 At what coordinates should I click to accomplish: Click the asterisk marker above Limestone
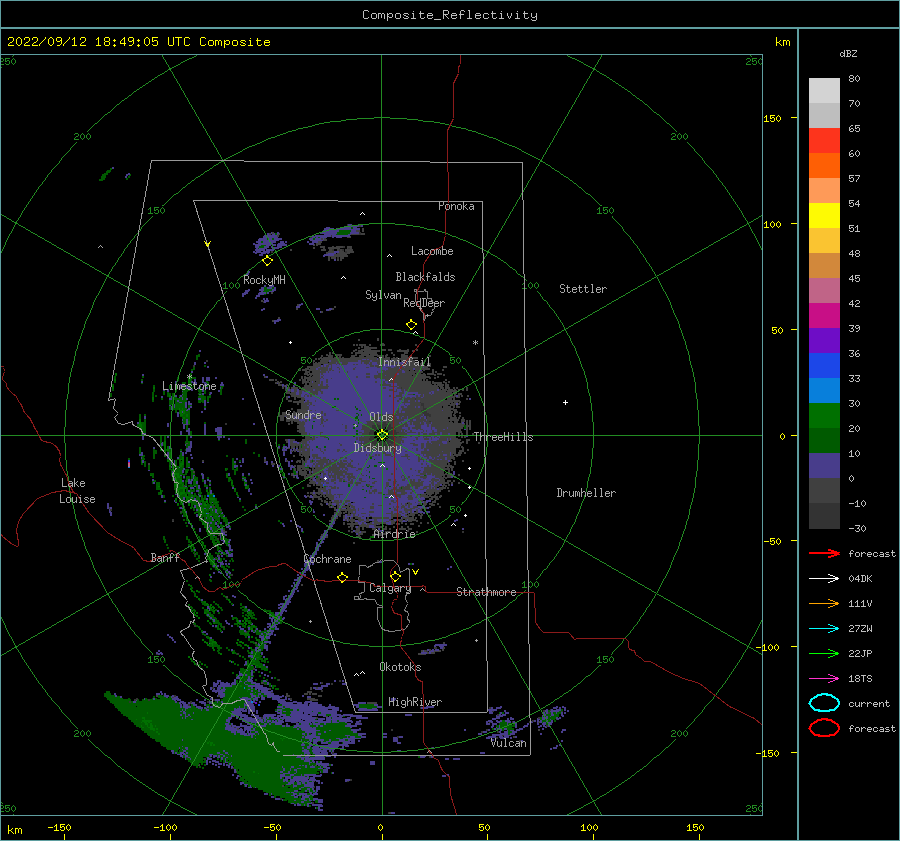189,377
